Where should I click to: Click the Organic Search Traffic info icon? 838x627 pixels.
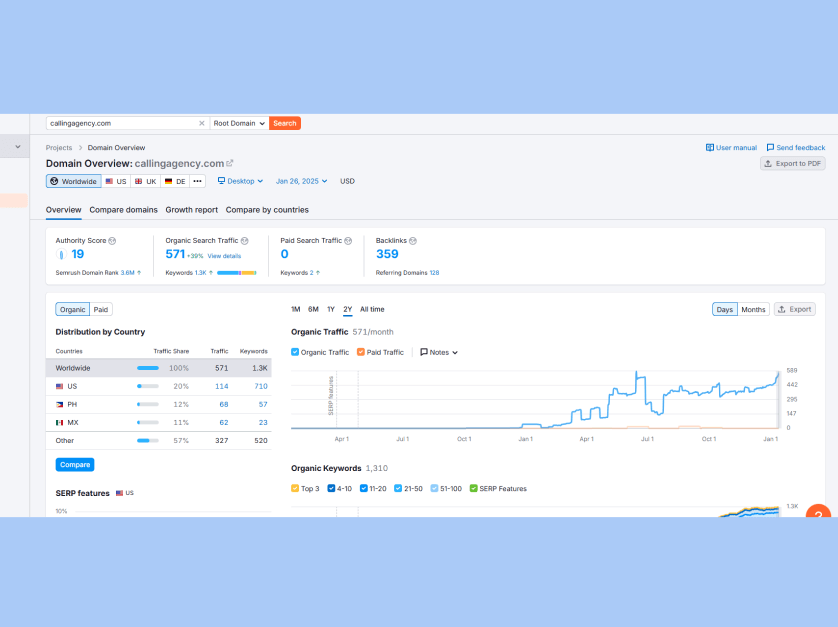point(245,241)
